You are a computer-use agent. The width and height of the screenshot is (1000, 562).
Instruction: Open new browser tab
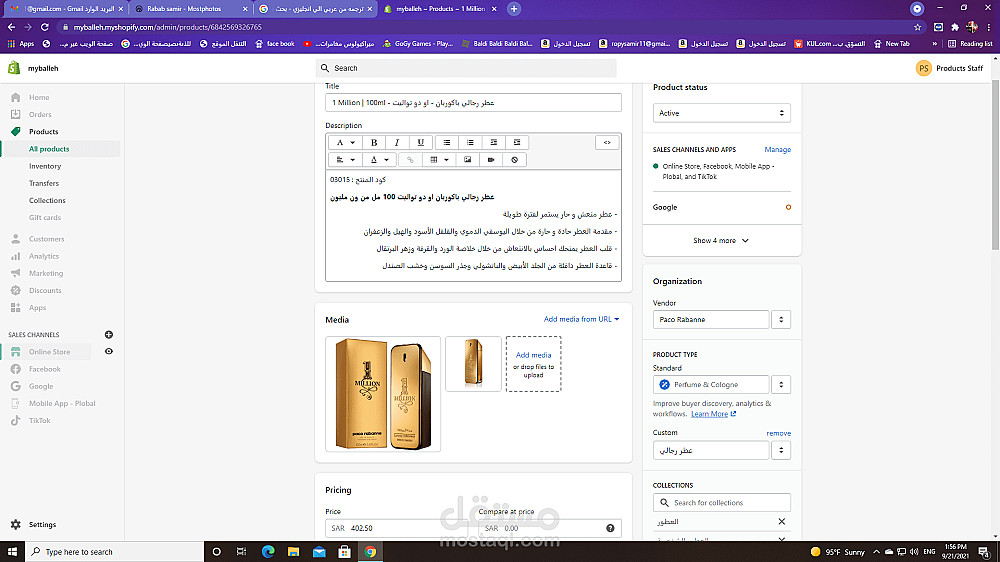pos(513,9)
